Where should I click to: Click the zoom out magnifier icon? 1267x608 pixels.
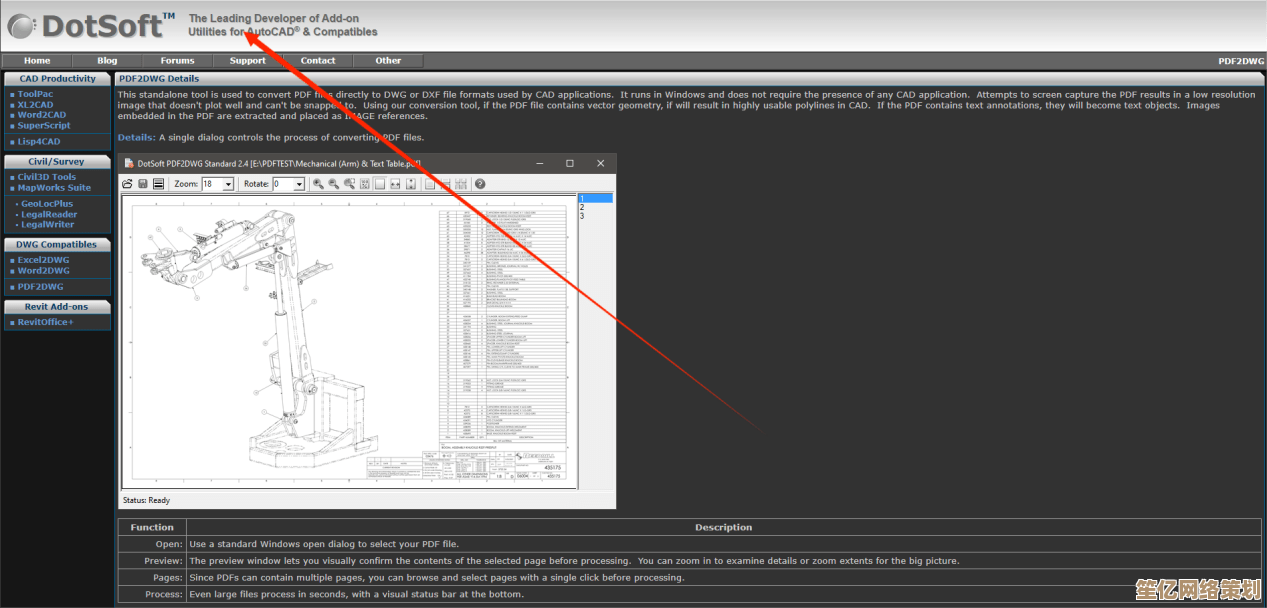(x=334, y=184)
